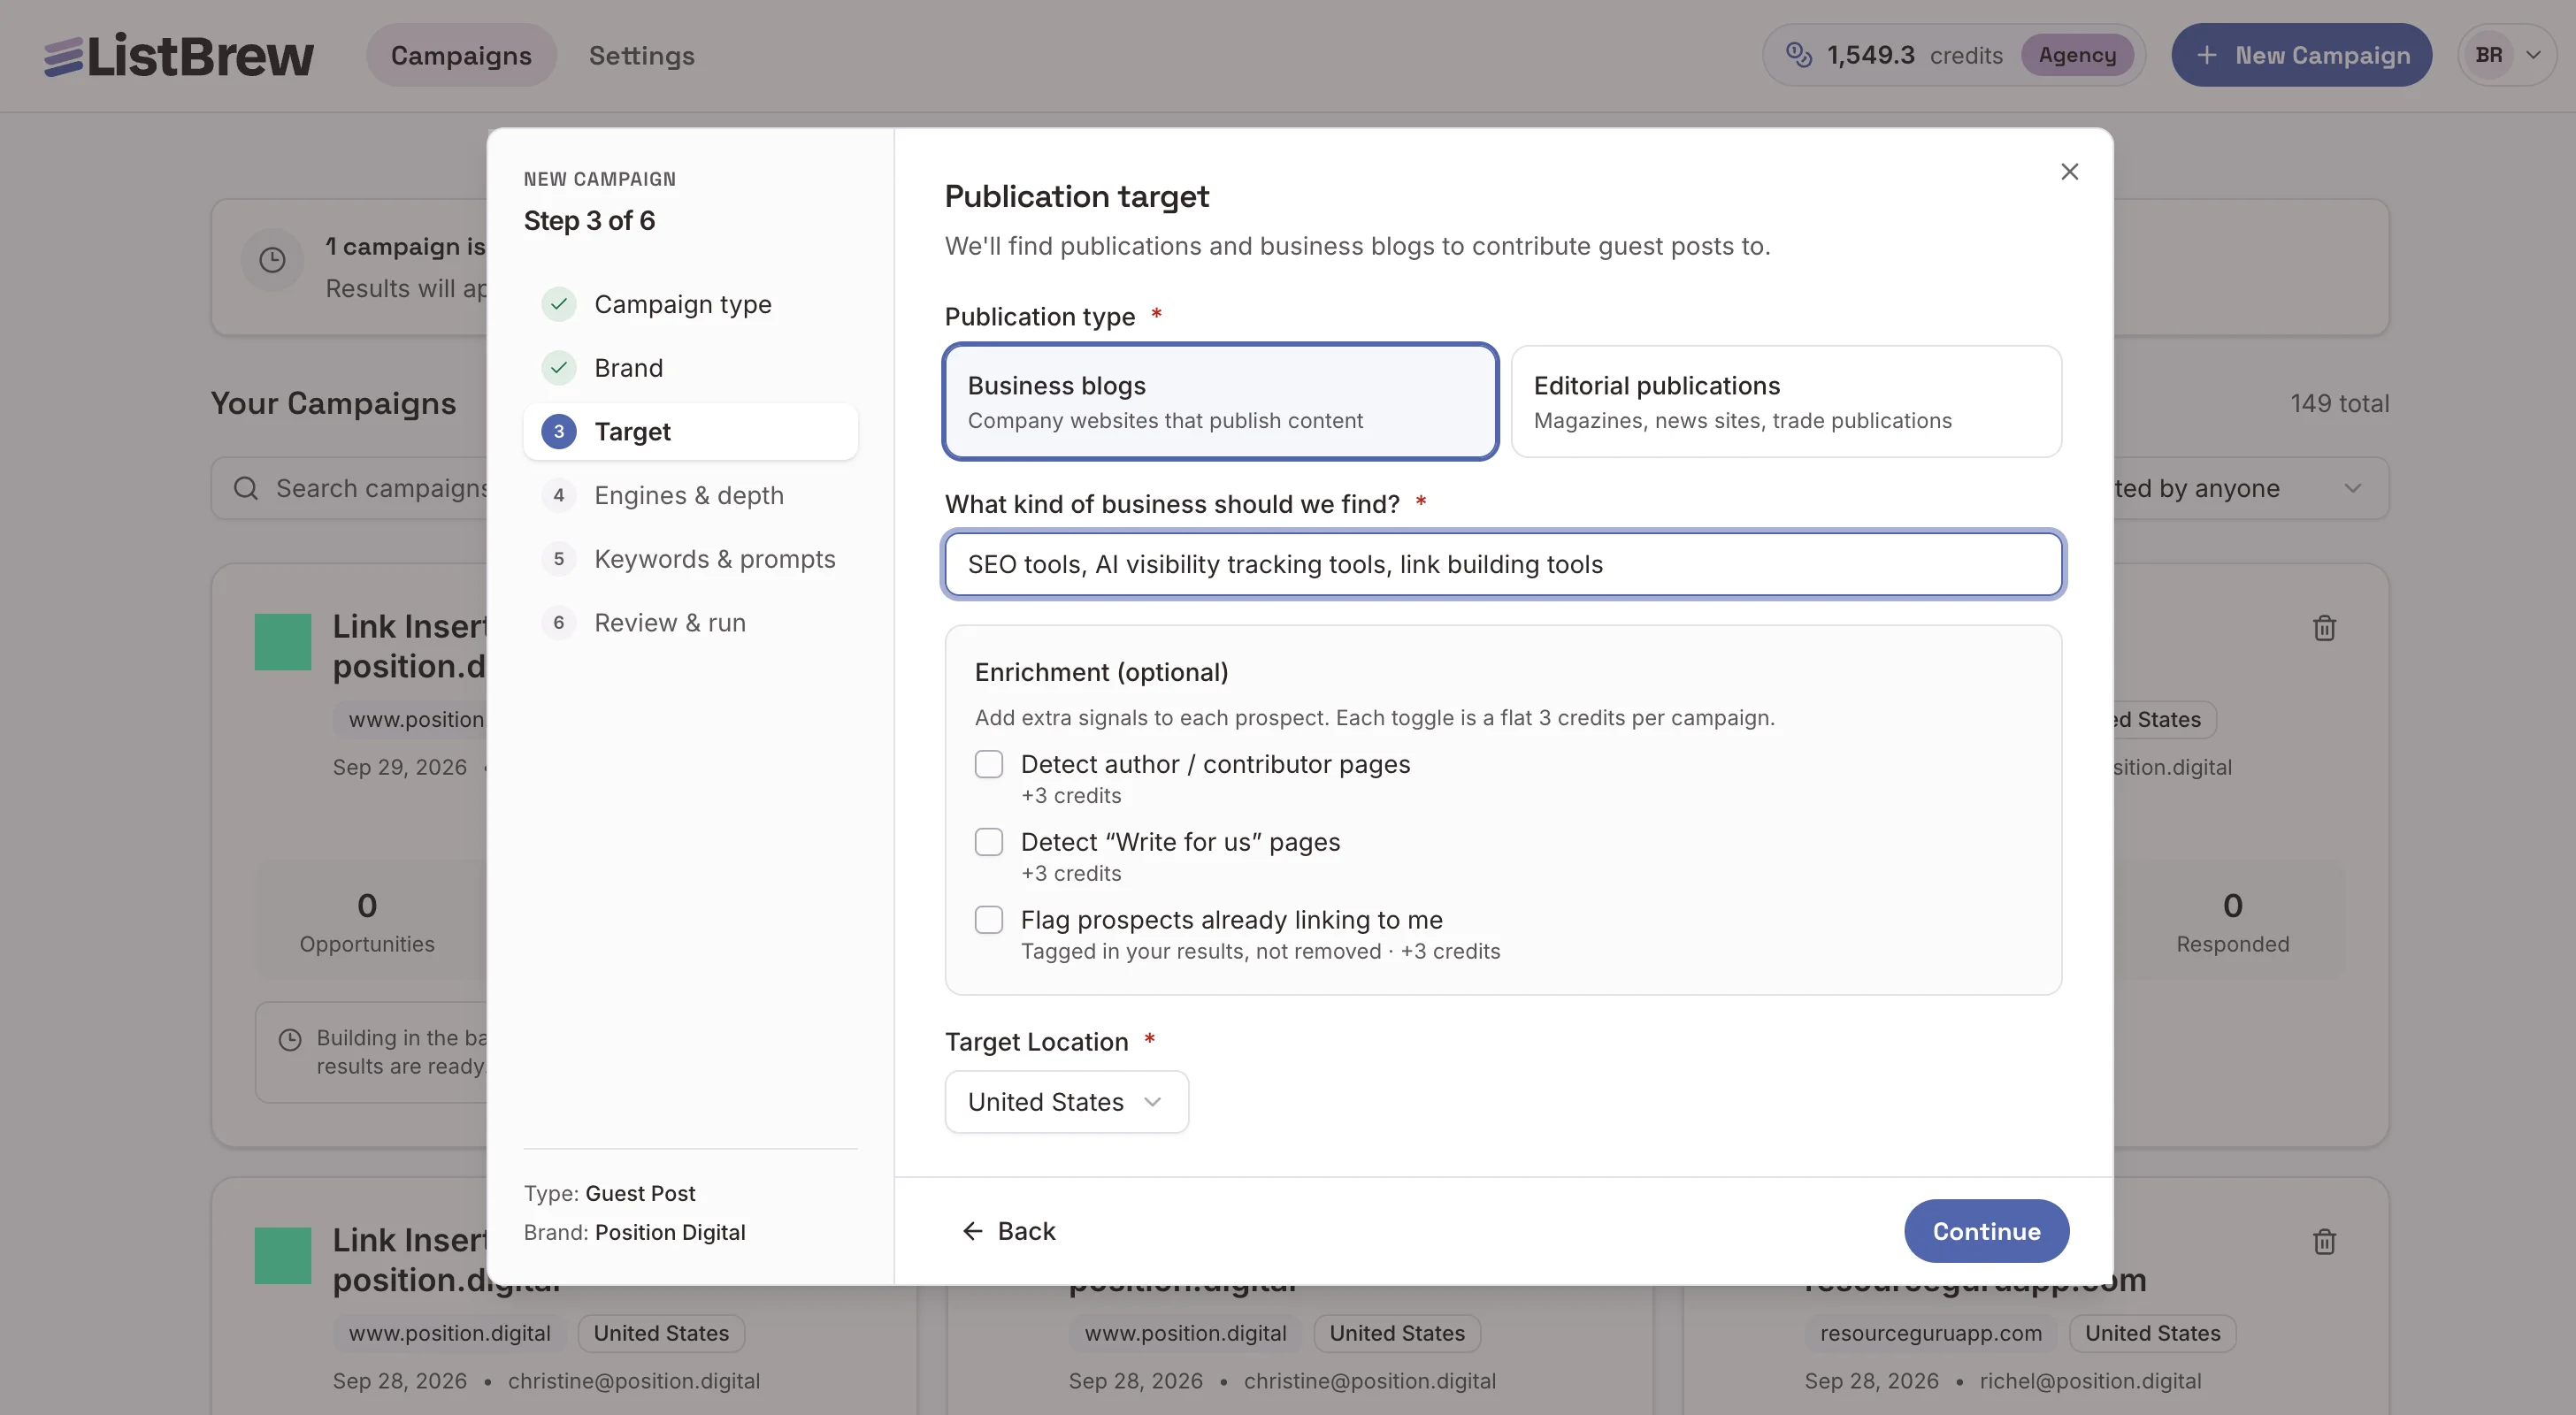Close the New Campaign dialog
Image resolution: width=2576 pixels, height=1415 pixels.
(2069, 172)
